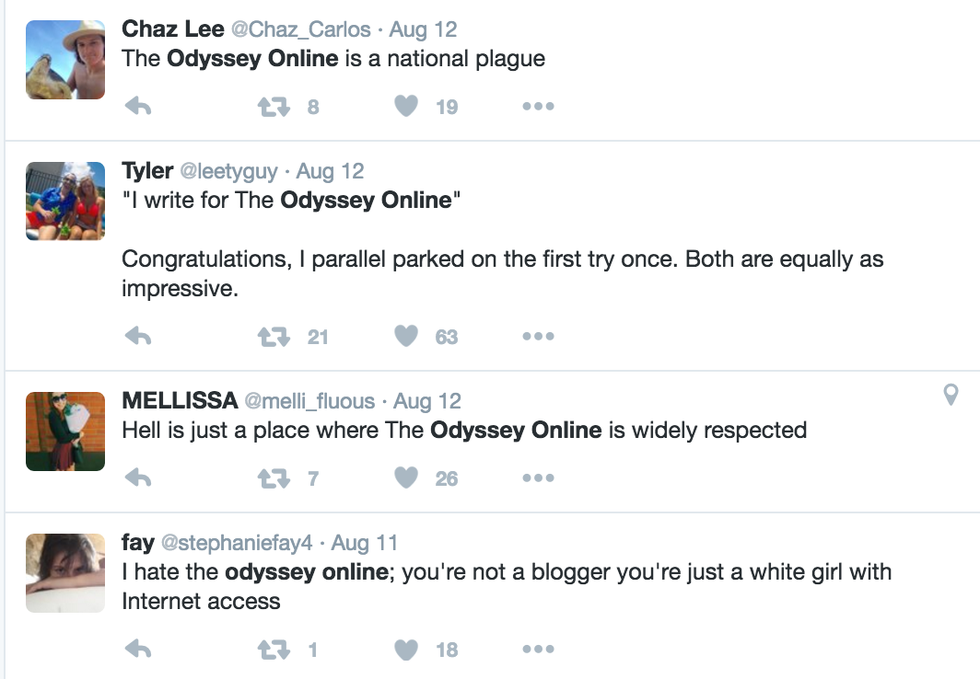This screenshot has height=679, width=980.
Task: Open Chaz Lee's profile name link
Action: [x=172, y=30]
